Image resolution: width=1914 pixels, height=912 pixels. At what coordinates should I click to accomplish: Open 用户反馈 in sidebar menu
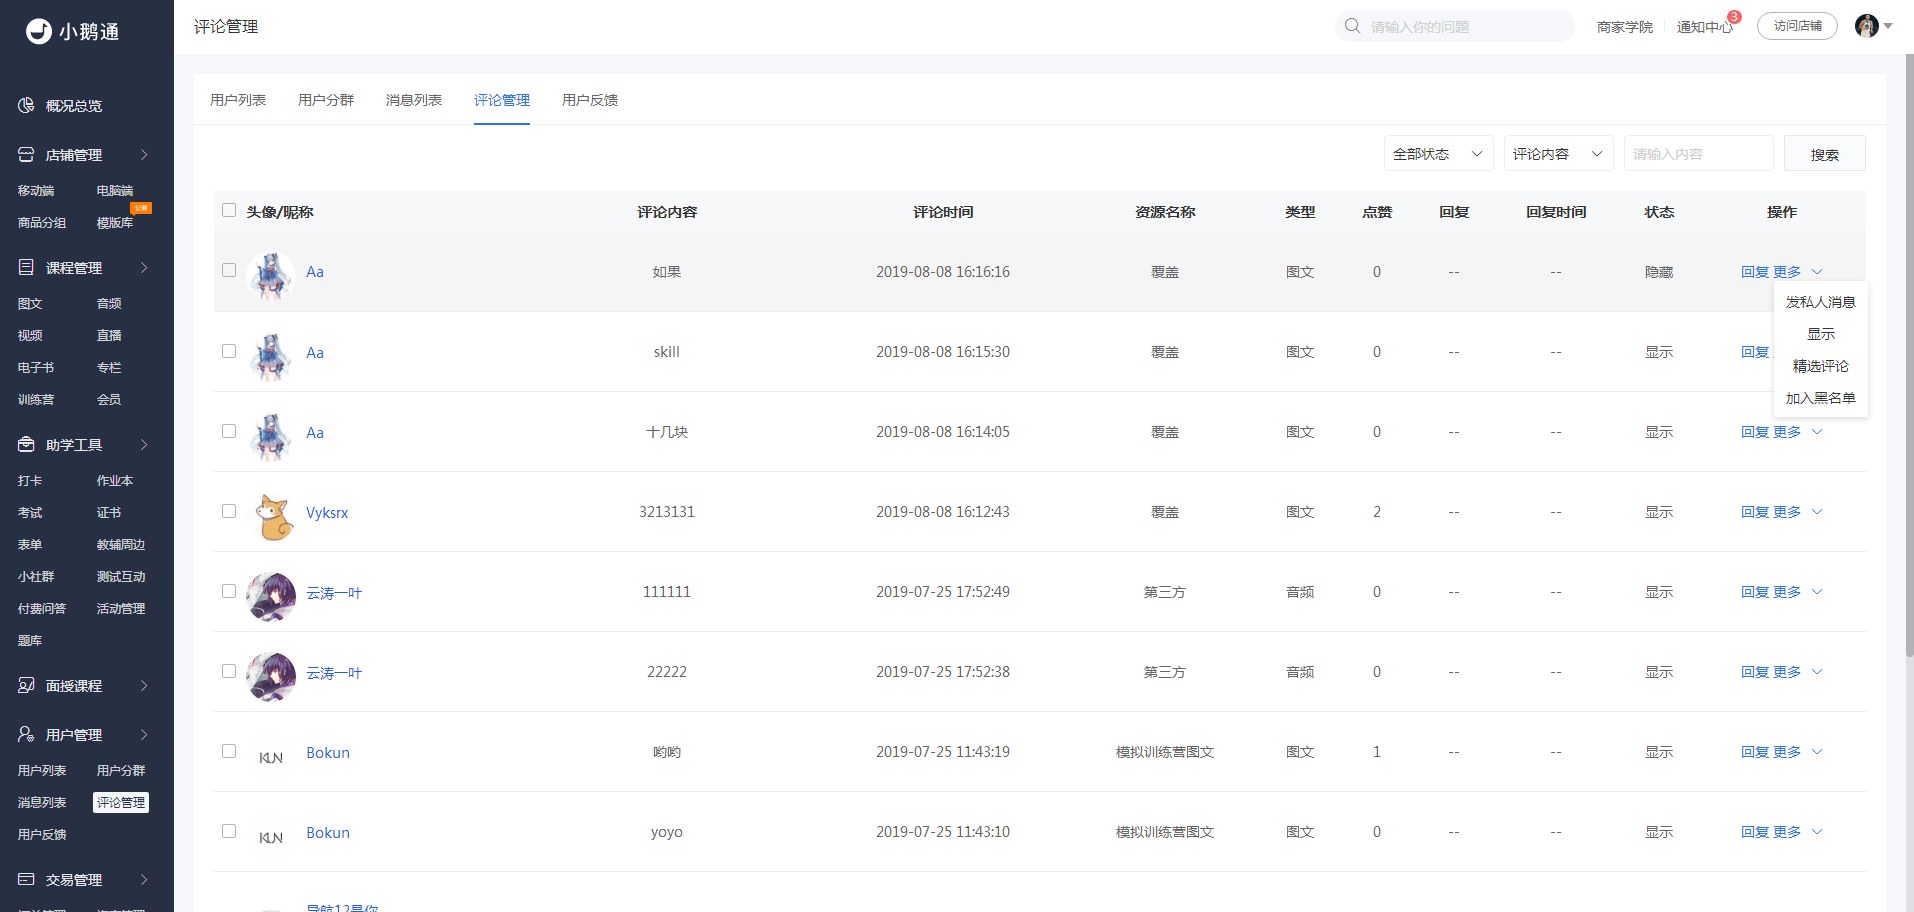click(42, 835)
